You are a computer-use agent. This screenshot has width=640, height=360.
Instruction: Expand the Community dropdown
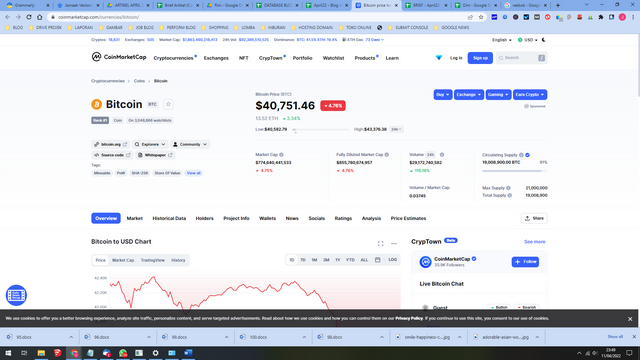point(190,144)
